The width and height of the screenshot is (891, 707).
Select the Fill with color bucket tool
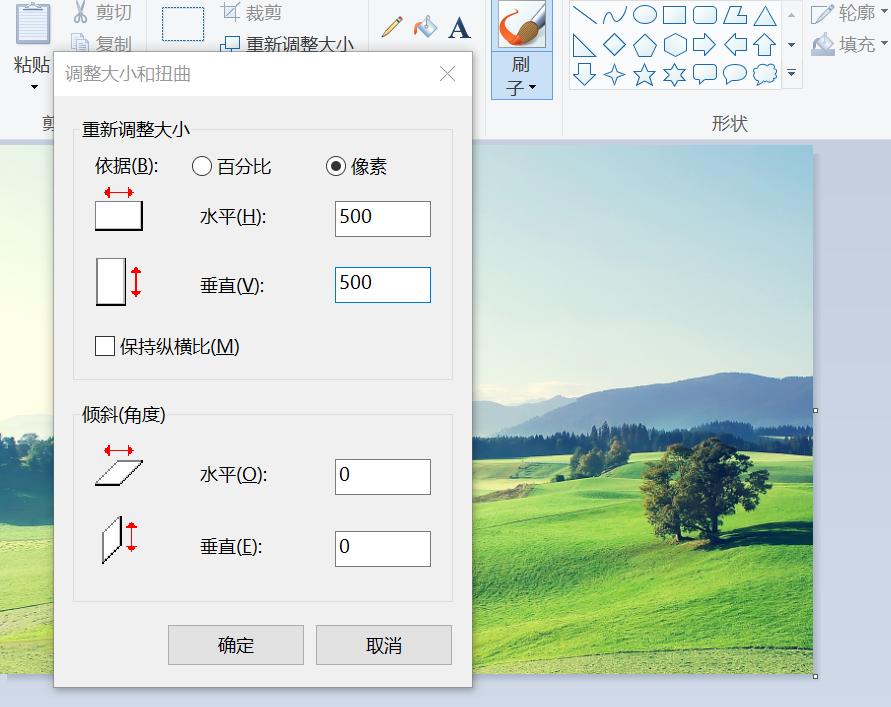click(424, 27)
